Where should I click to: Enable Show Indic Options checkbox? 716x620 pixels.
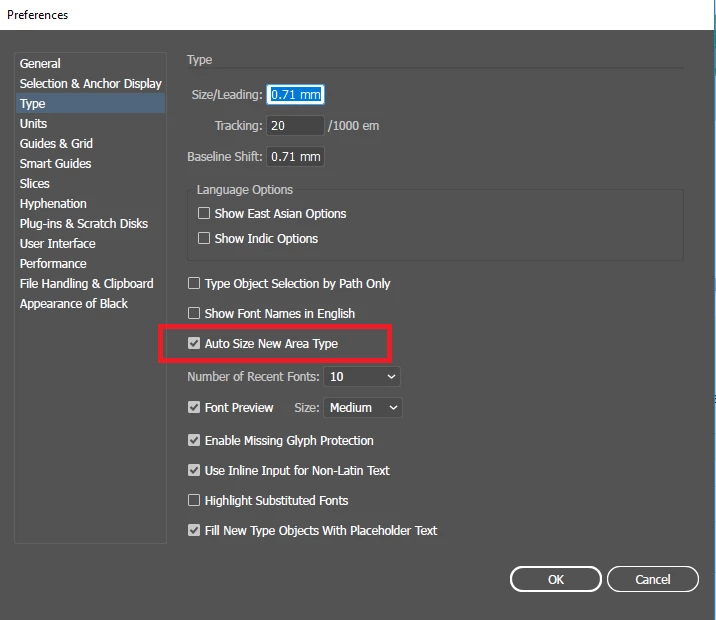(204, 238)
